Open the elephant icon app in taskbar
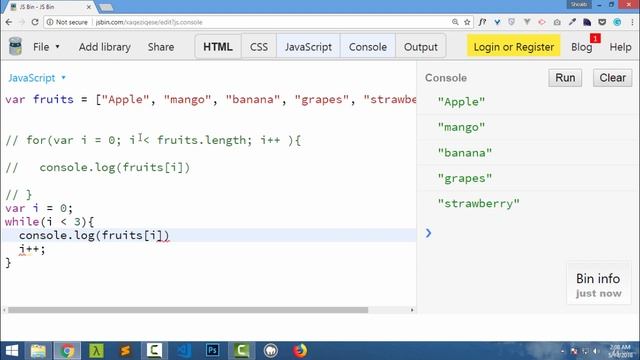 (x=271, y=351)
